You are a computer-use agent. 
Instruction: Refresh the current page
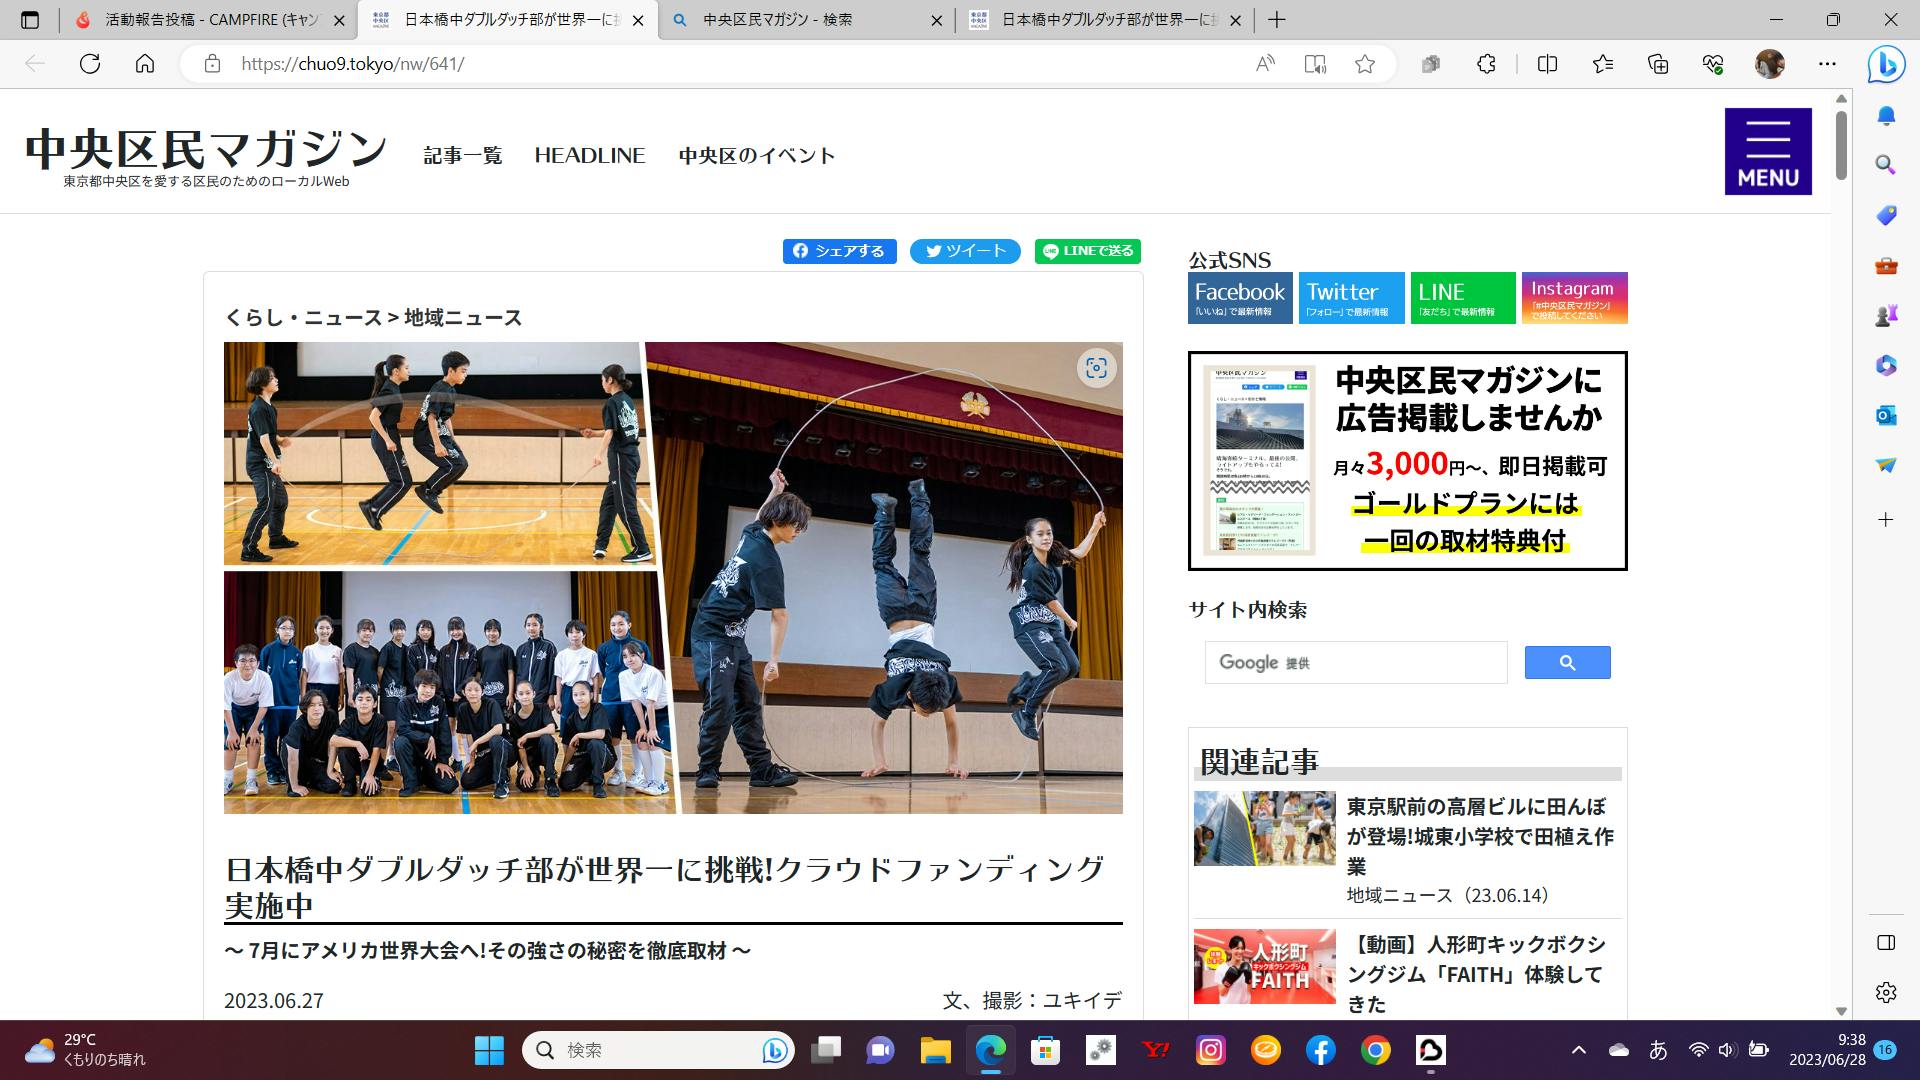[x=90, y=64]
